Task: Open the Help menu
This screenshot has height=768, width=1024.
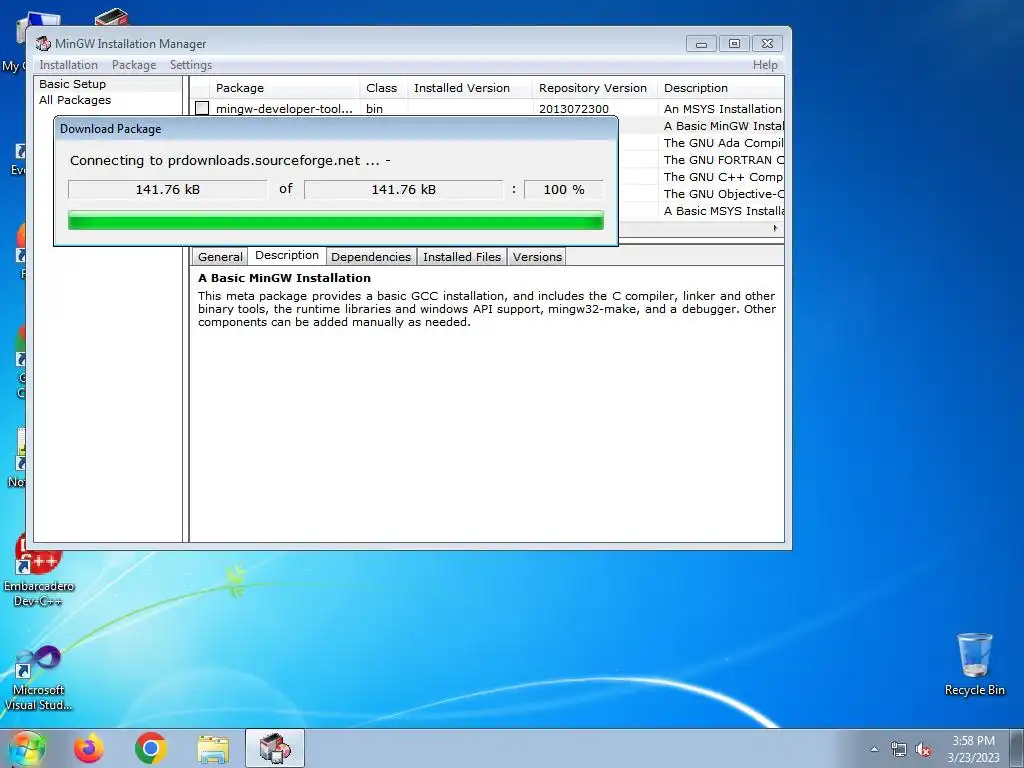Action: pyautogui.click(x=765, y=65)
